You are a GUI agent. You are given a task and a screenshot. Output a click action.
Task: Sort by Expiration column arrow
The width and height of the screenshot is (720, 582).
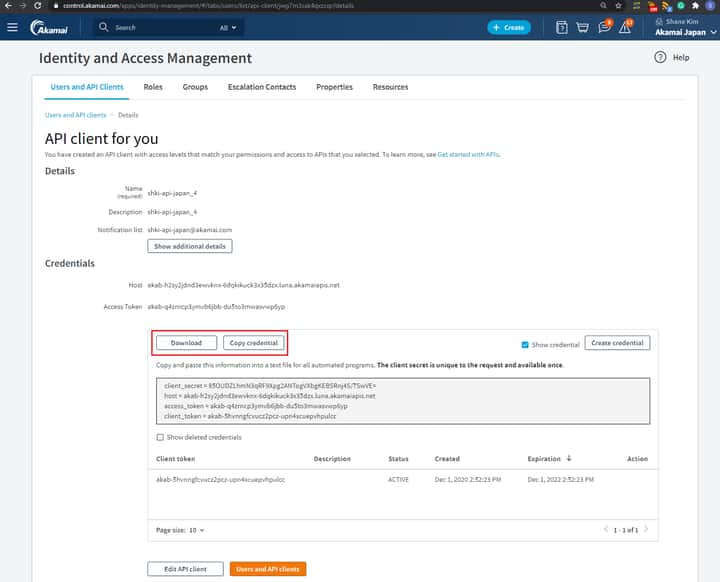coord(569,459)
